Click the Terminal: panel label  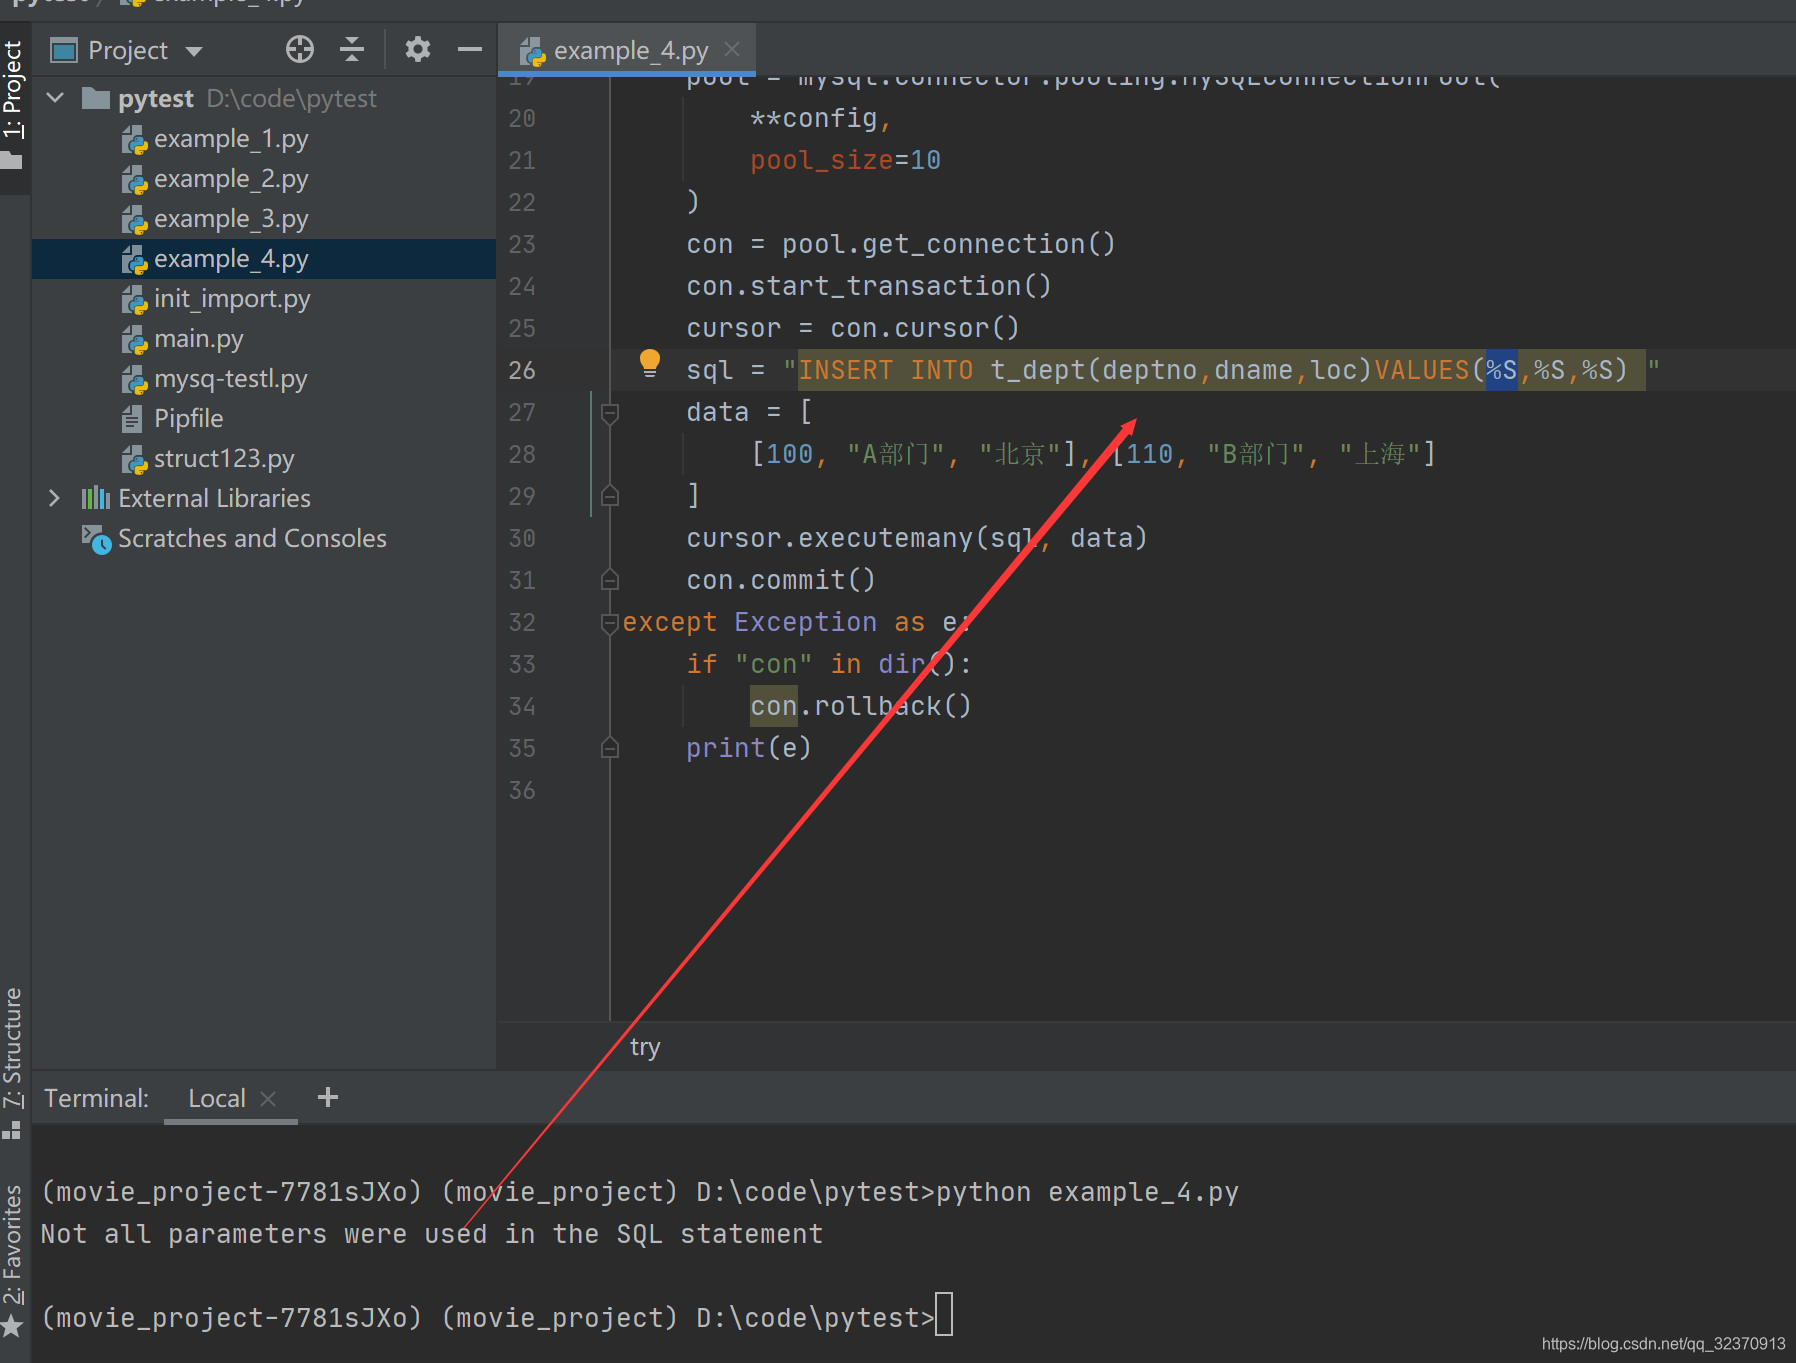point(96,1098)
